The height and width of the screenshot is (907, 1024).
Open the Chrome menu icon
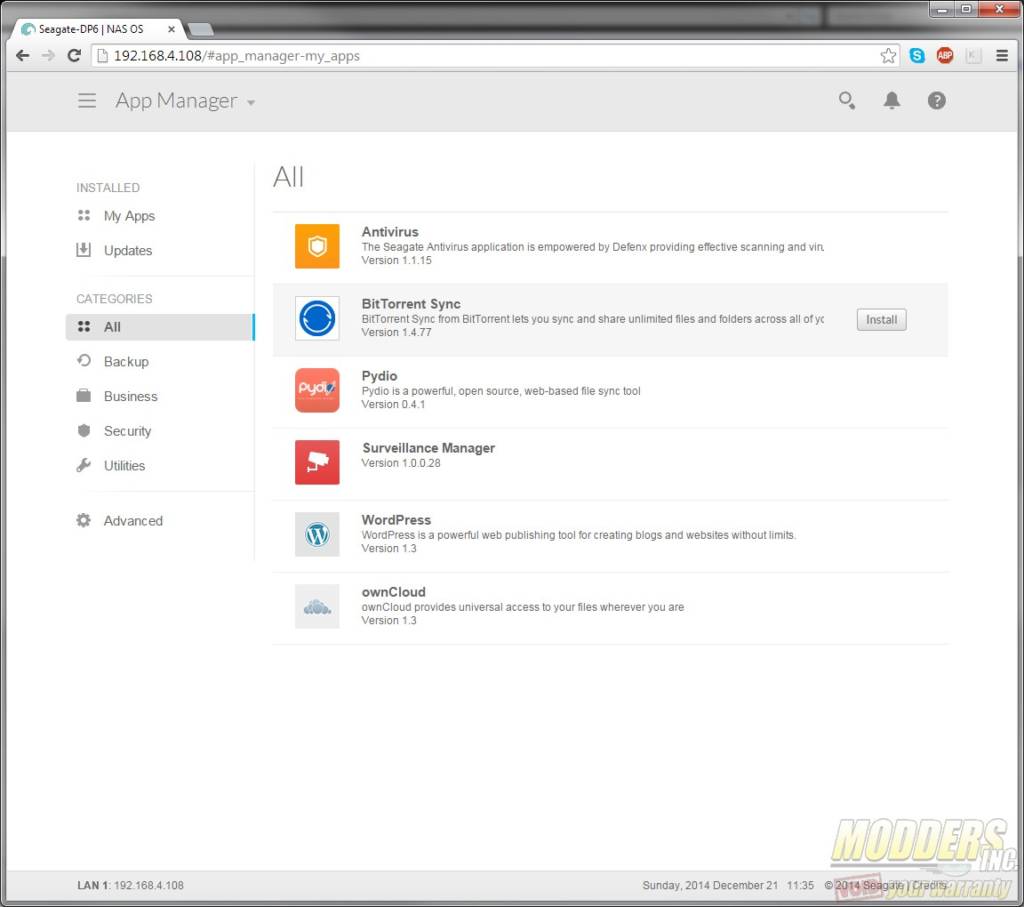click(1002, 56)
